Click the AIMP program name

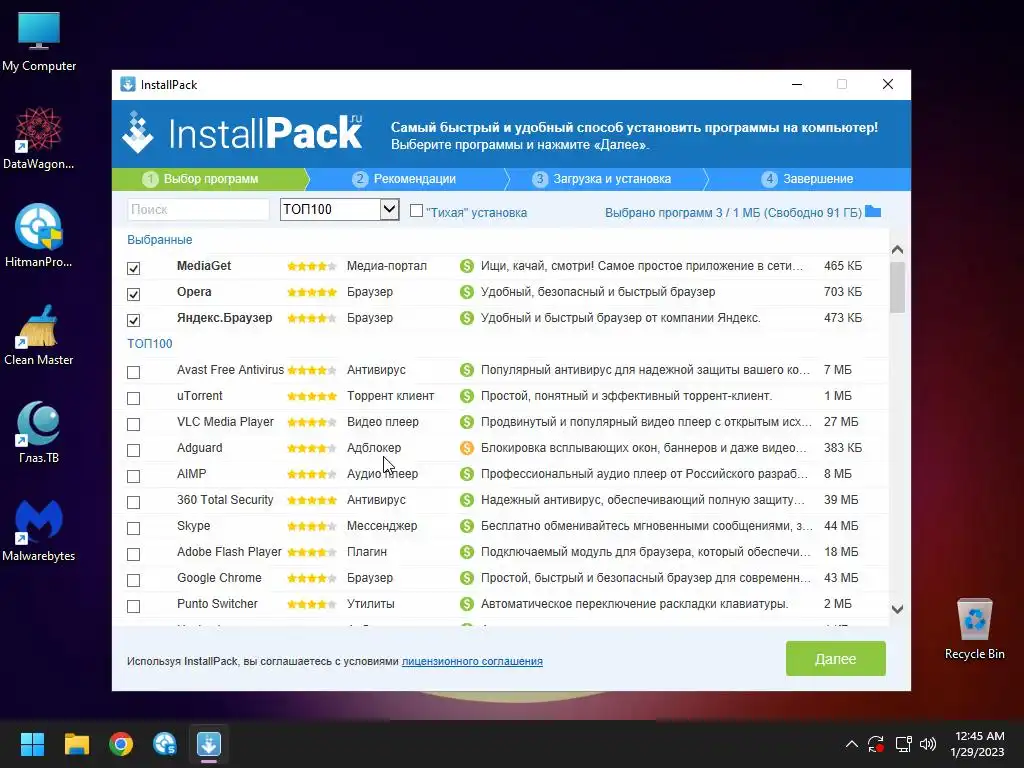[x=191, y=474]
